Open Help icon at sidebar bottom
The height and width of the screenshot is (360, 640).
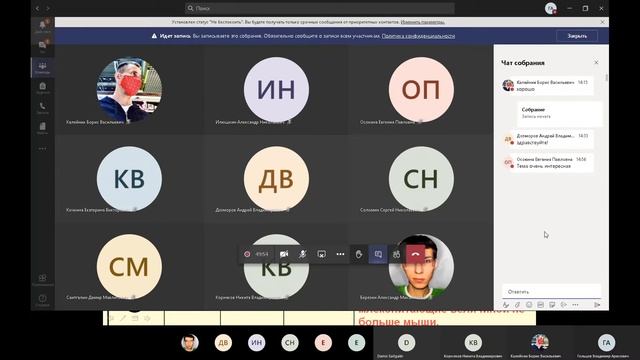(42, 300)
